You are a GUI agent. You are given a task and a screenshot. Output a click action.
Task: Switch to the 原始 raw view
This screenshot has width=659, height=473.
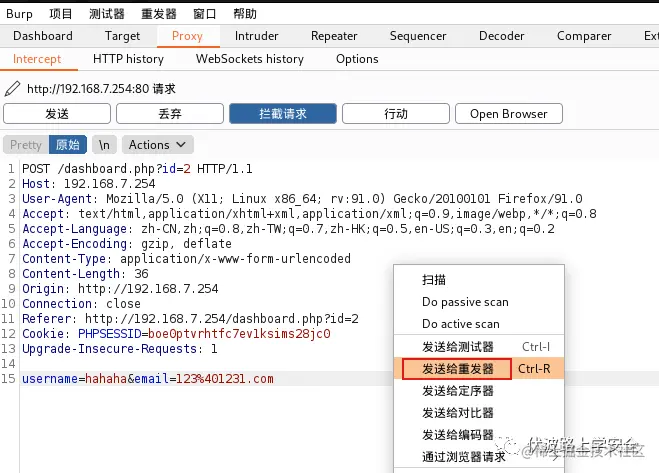tap(68, 145)
